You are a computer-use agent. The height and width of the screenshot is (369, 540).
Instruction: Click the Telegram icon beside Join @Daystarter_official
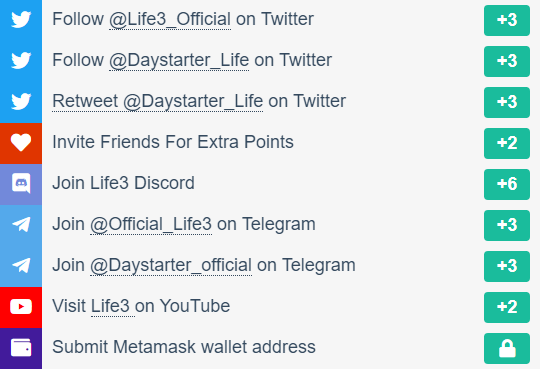[x=21, y=266]
